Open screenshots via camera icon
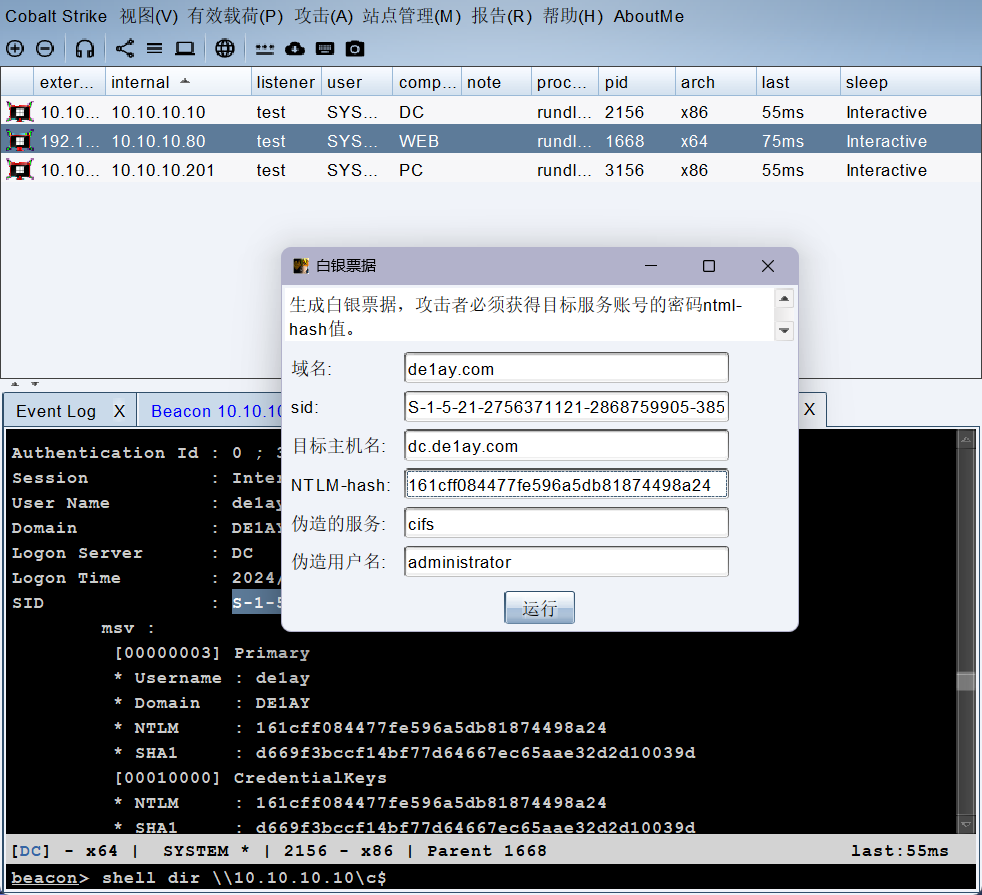The image size is (982, 895). pyautogui.click(x=355, y=48)
